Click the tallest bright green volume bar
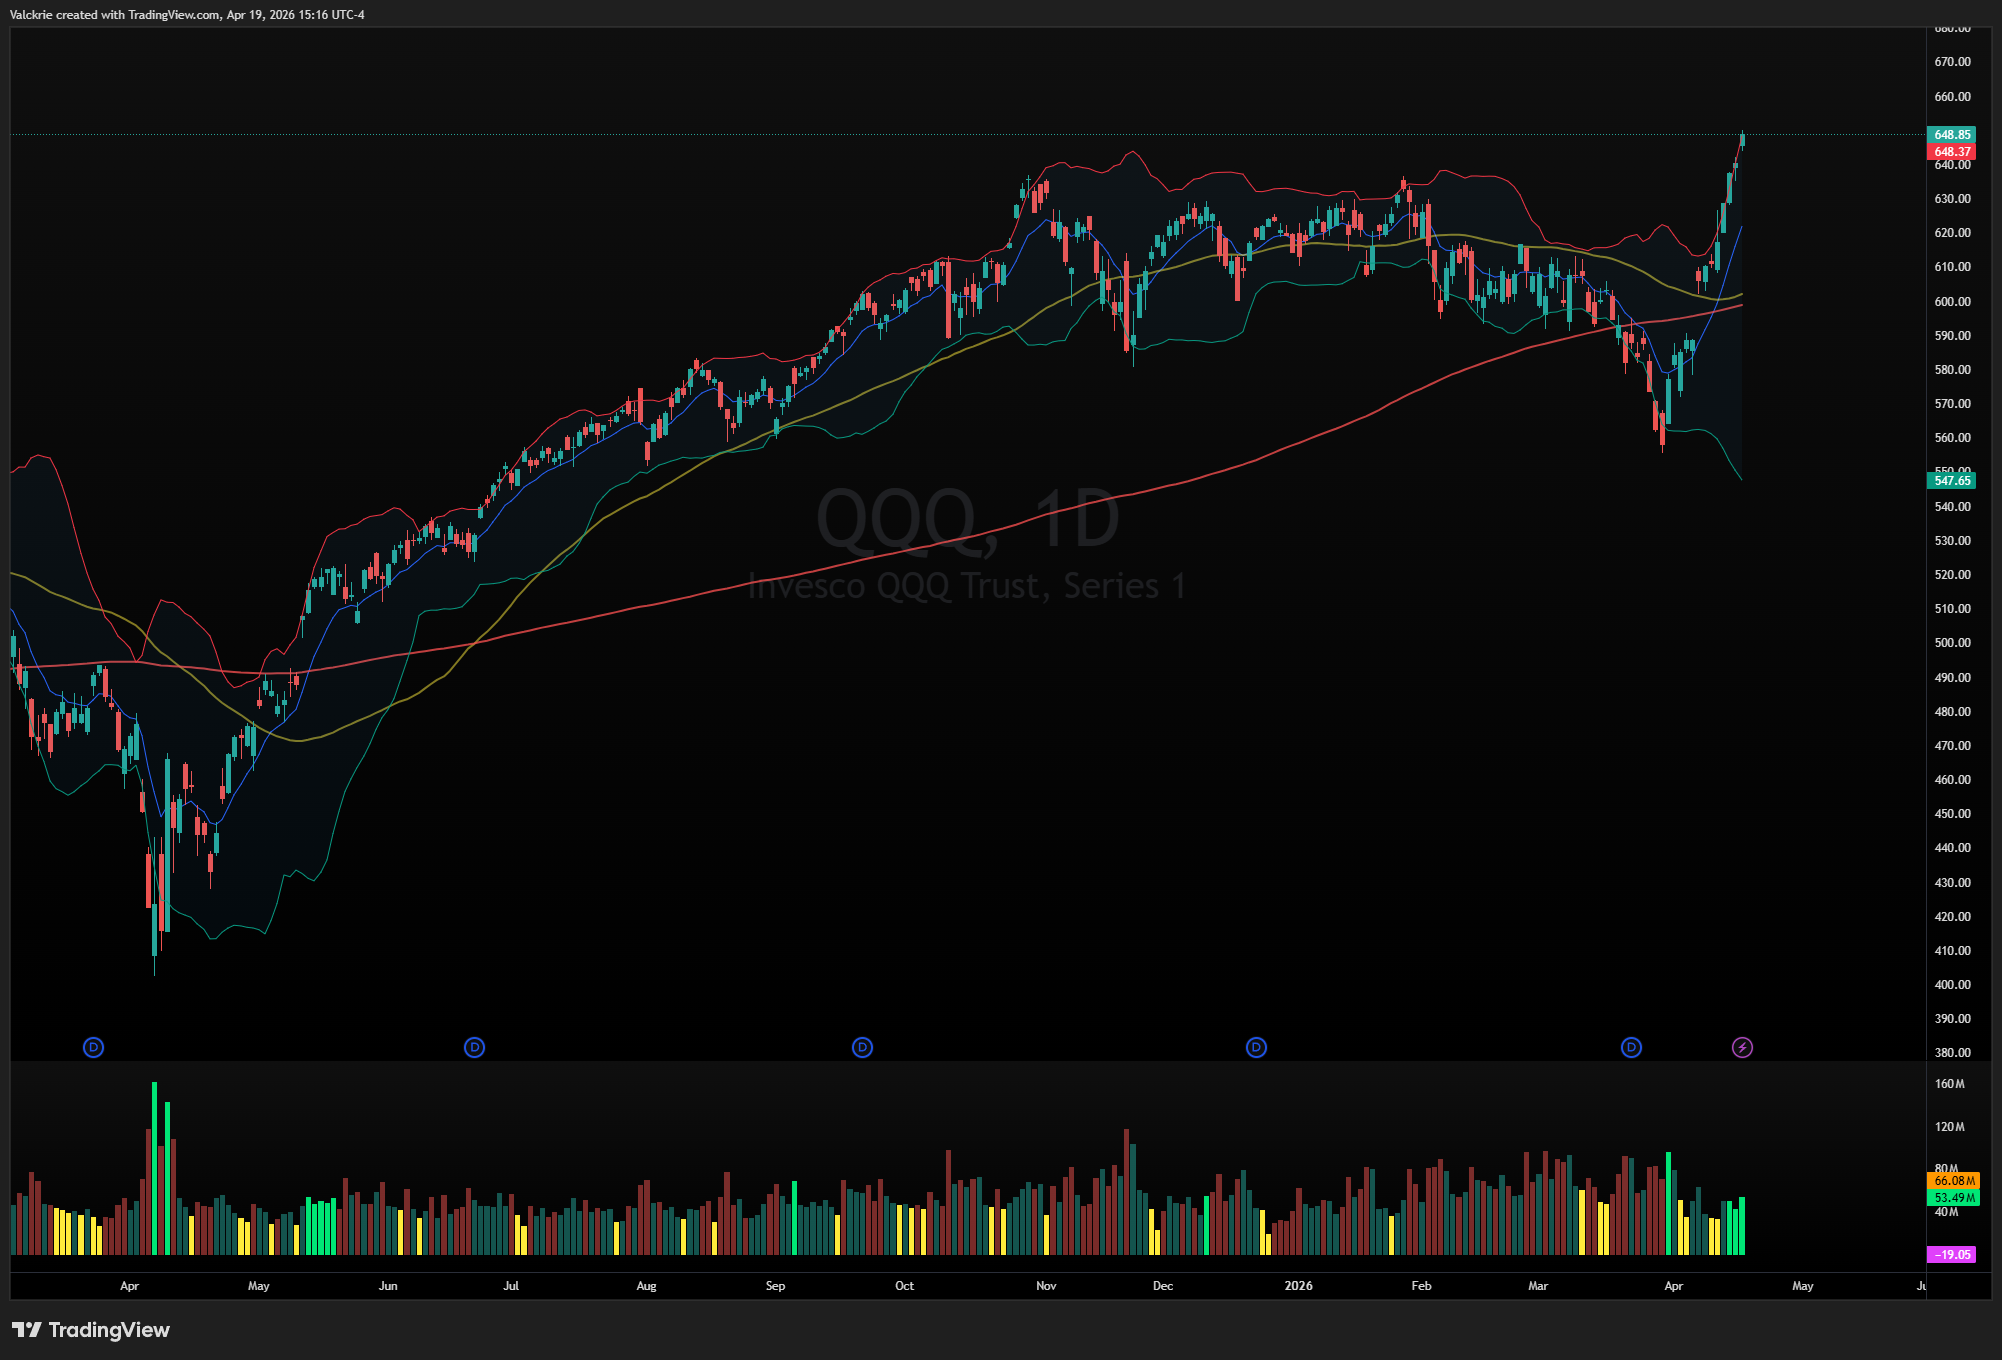The image size is (2002, 1360). [x=154, y=1170]
